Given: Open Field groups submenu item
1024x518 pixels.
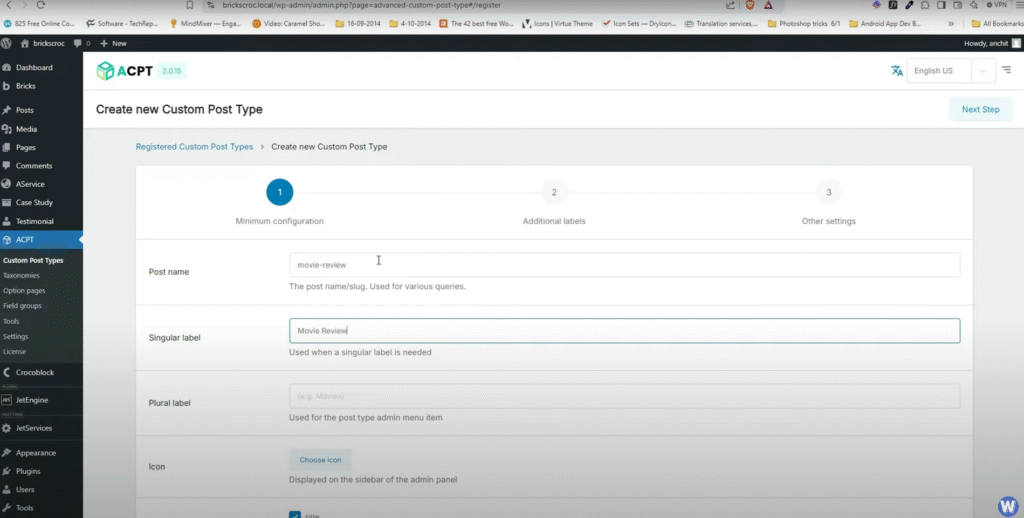Looking at the screenshot, I should pos(22,305).
